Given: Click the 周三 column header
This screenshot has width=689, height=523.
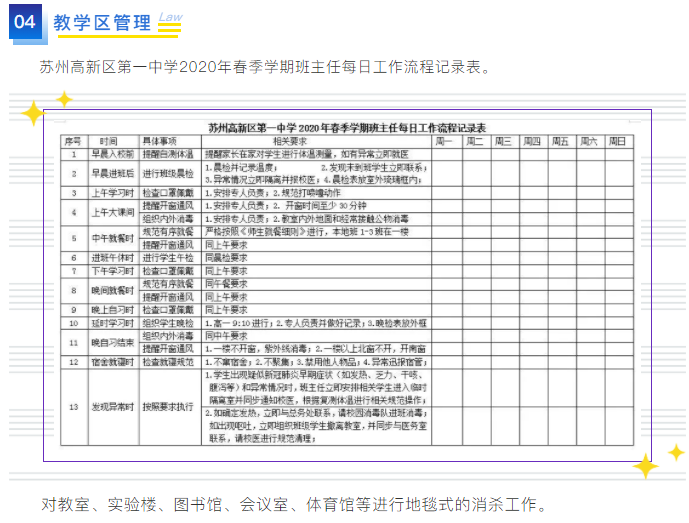Looking at the screenshot, I should pos(503,142).
